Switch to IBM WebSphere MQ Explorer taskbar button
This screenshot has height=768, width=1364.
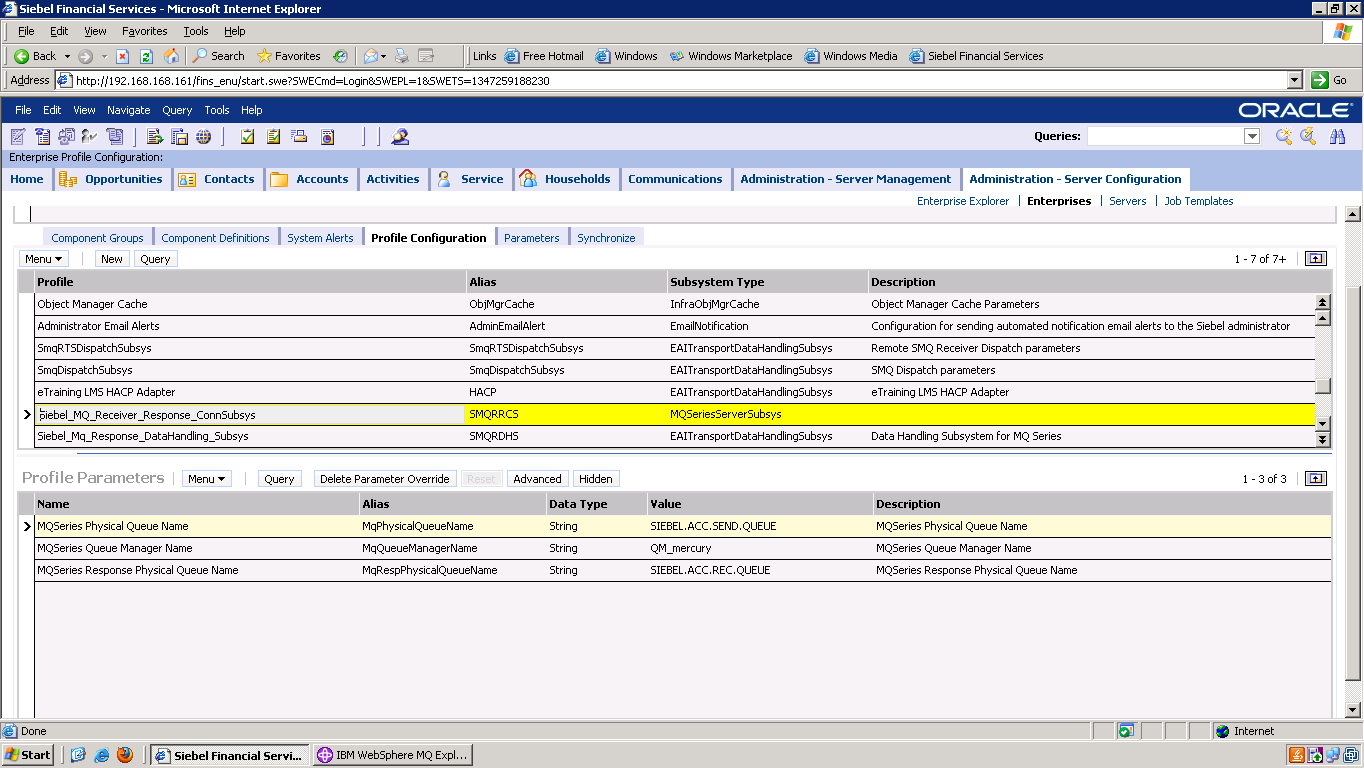point(392,755)
